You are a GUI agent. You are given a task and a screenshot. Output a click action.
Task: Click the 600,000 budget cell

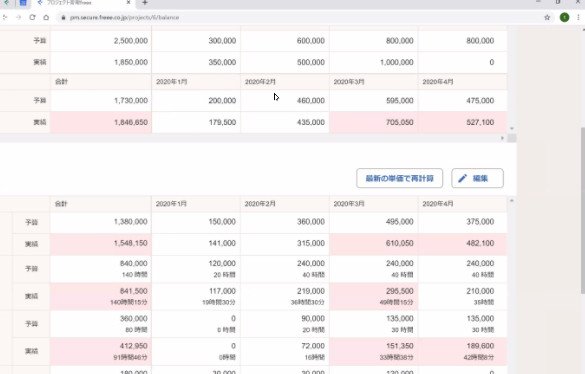[x=285, y=41]
